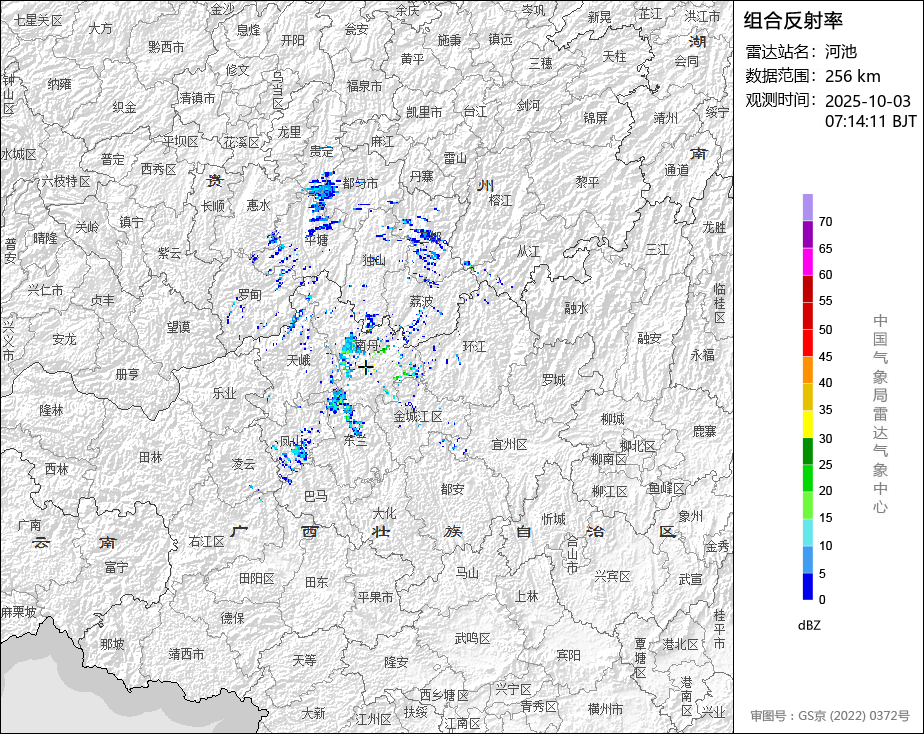Screen dimensions: 924x734
Task: Click the 环江 county label
Action: pos(474,346)
